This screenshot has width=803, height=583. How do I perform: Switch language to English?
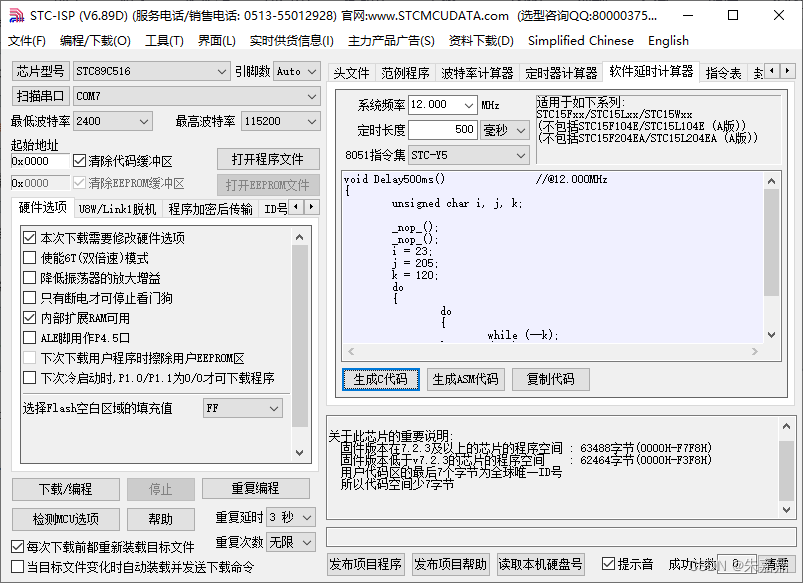[668, 40]
